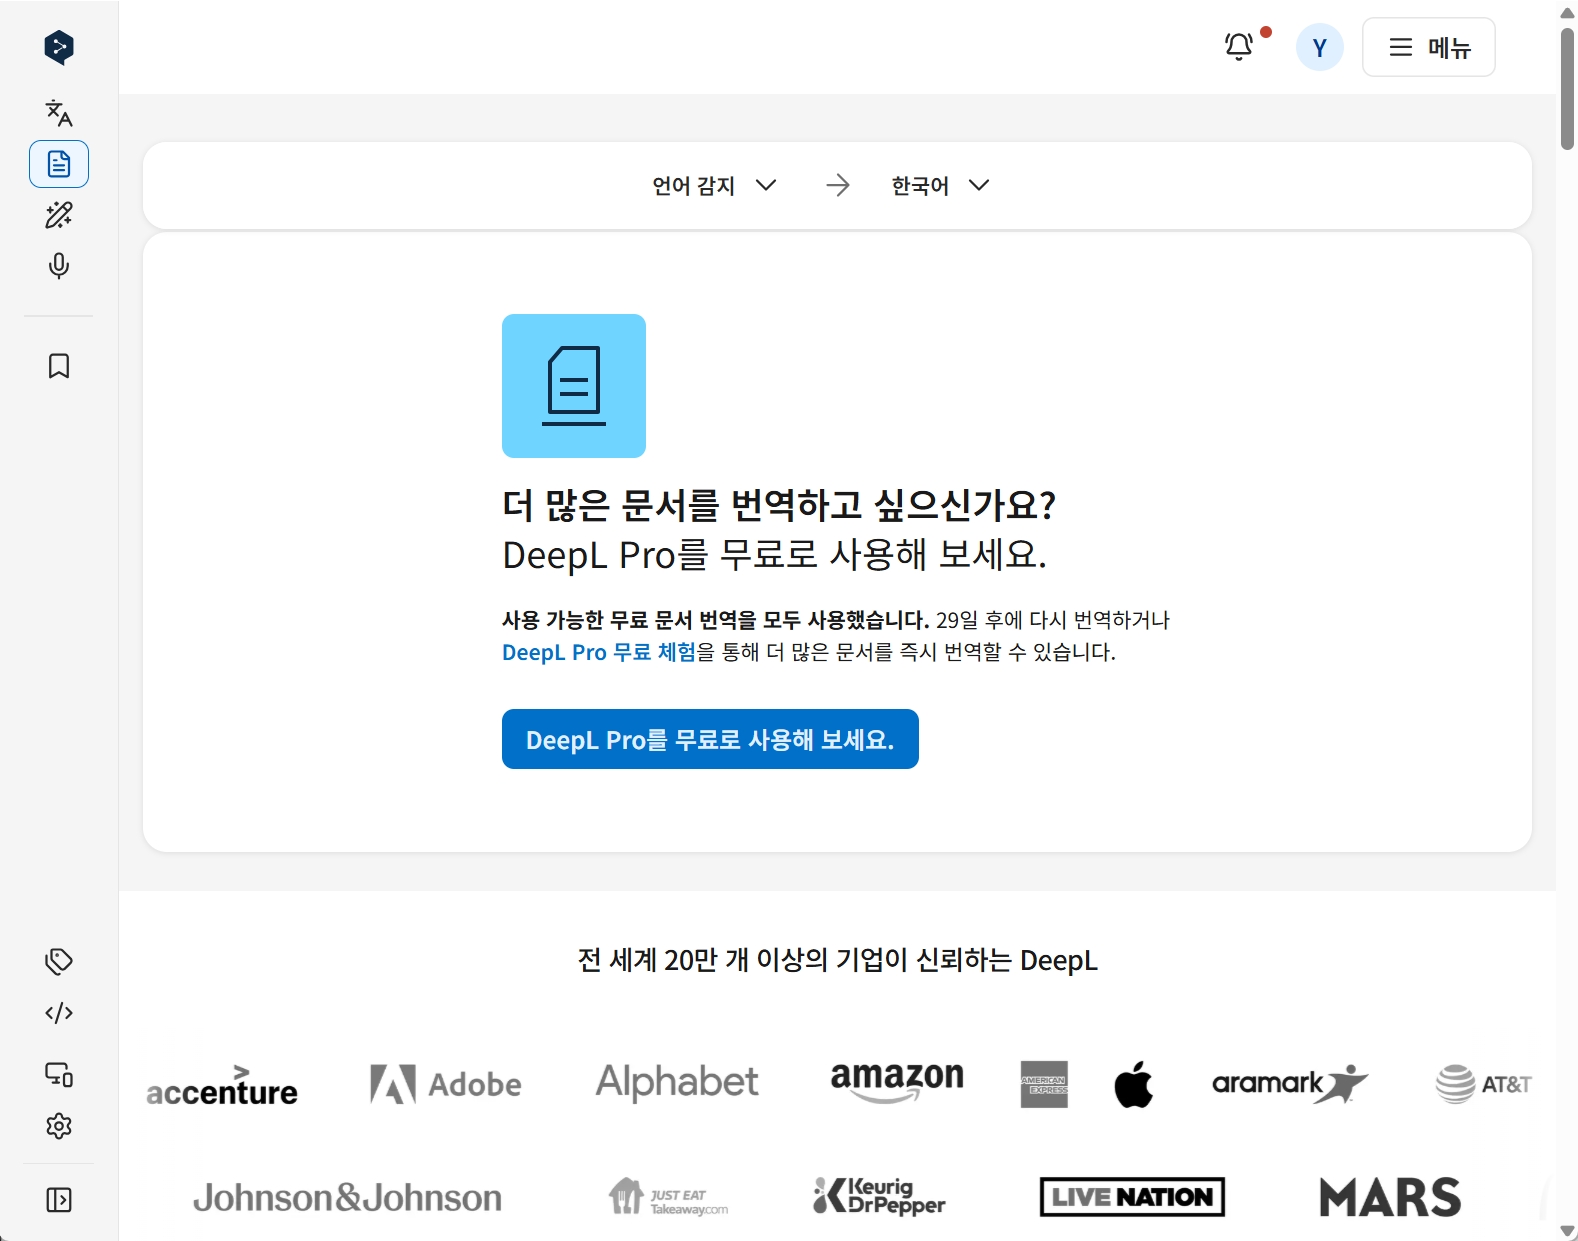The height and width of the screenshot is (1241, 1578).
Task: Click the Alphabet logo
Action: tap(677, 1083)
